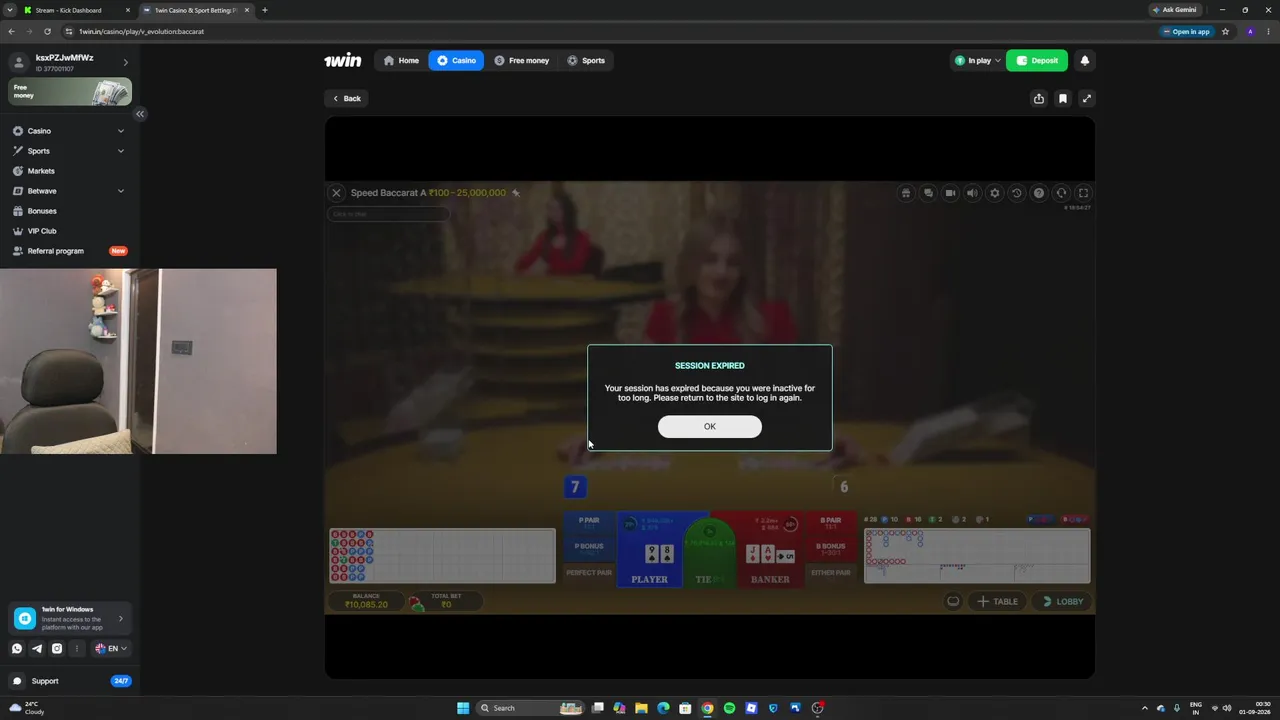Click Ask Gemini in the browser title bar
Viewport: 1280px width, 720px height.
click(1174, 10)
